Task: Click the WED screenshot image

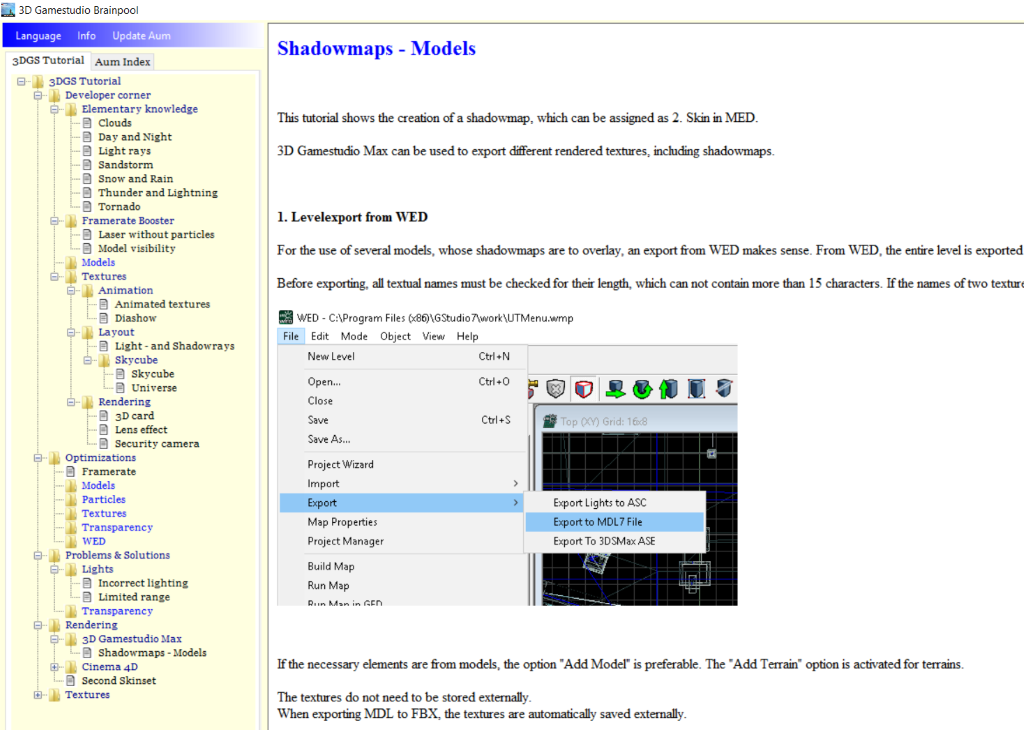Action: click(507, 458)
